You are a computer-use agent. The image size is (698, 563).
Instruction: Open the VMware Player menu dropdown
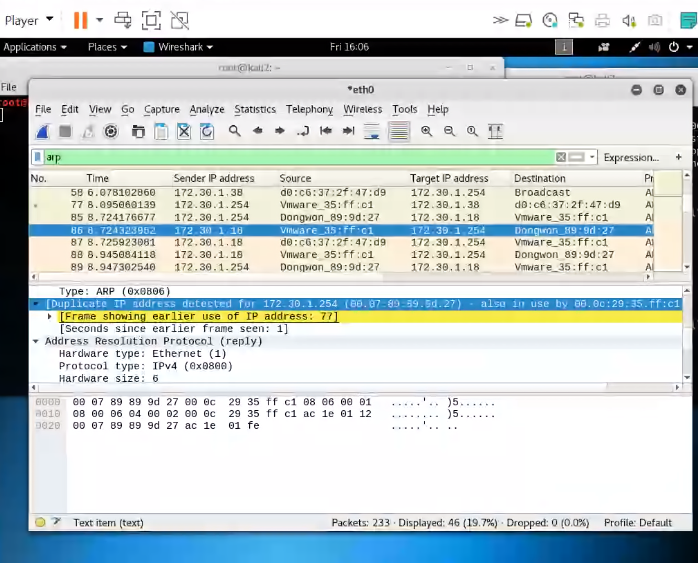pyautogui.click(x=29, y=20)
